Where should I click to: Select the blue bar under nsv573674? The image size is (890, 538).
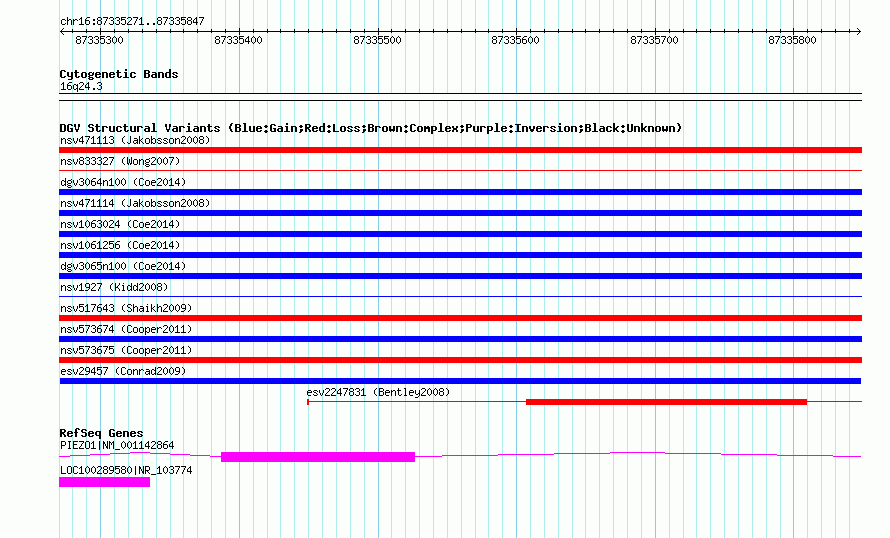[x=460, y=339]
